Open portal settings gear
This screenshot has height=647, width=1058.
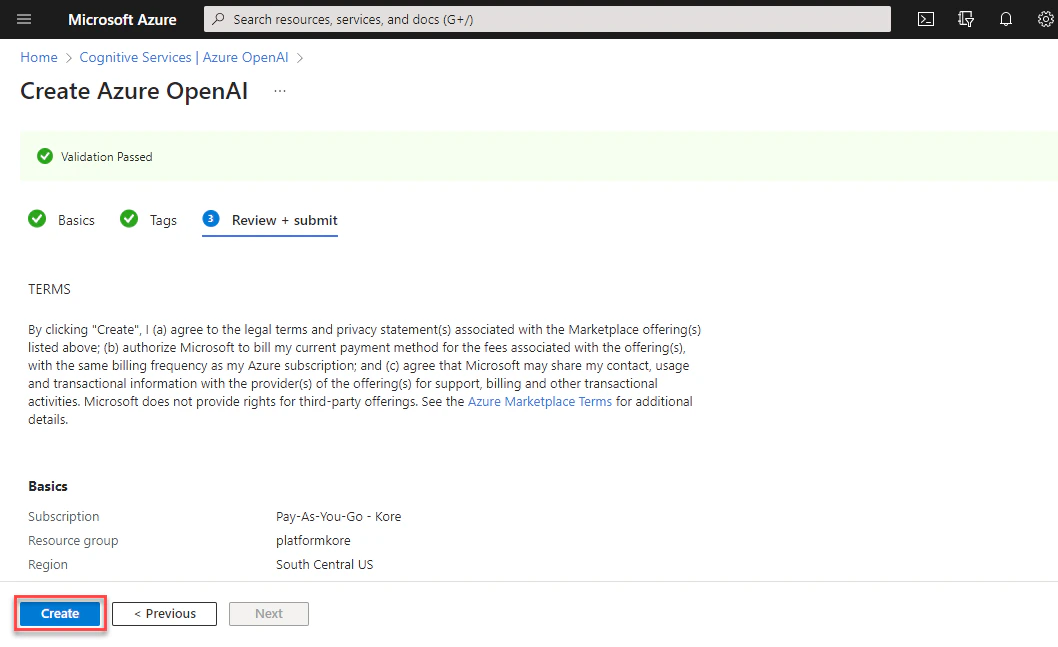pos(1045,19)
